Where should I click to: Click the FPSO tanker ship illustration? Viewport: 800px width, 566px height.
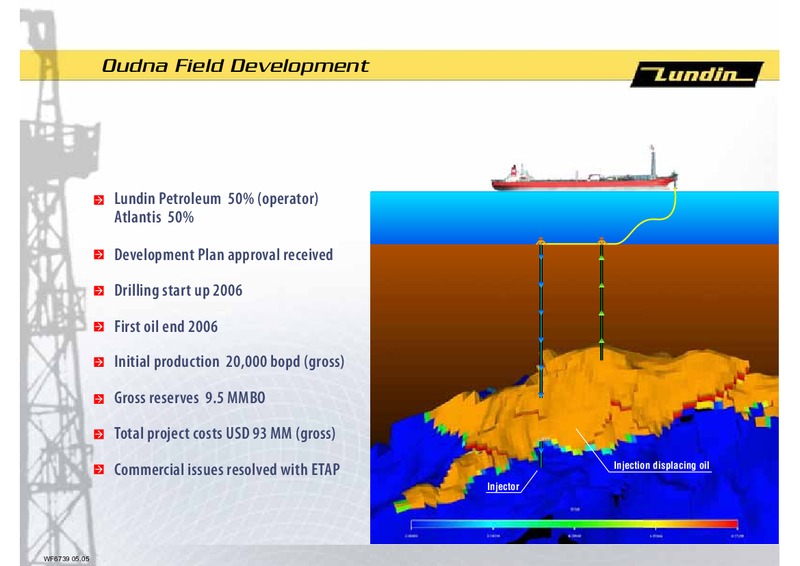585,170
